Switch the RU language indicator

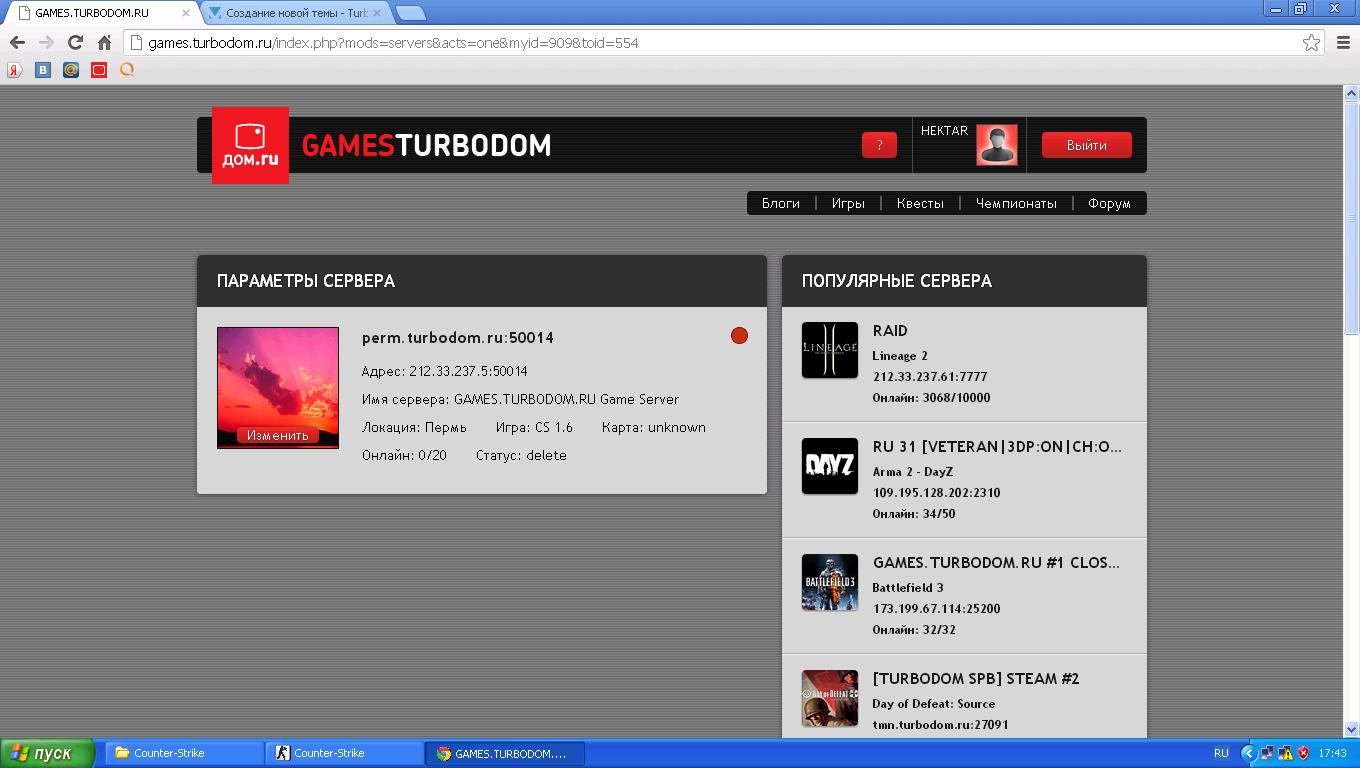click(1221, 753)
